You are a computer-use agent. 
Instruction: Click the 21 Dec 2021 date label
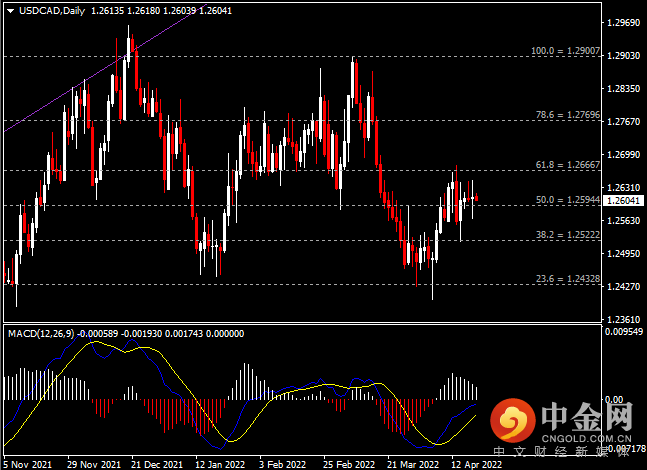[157, 464]
